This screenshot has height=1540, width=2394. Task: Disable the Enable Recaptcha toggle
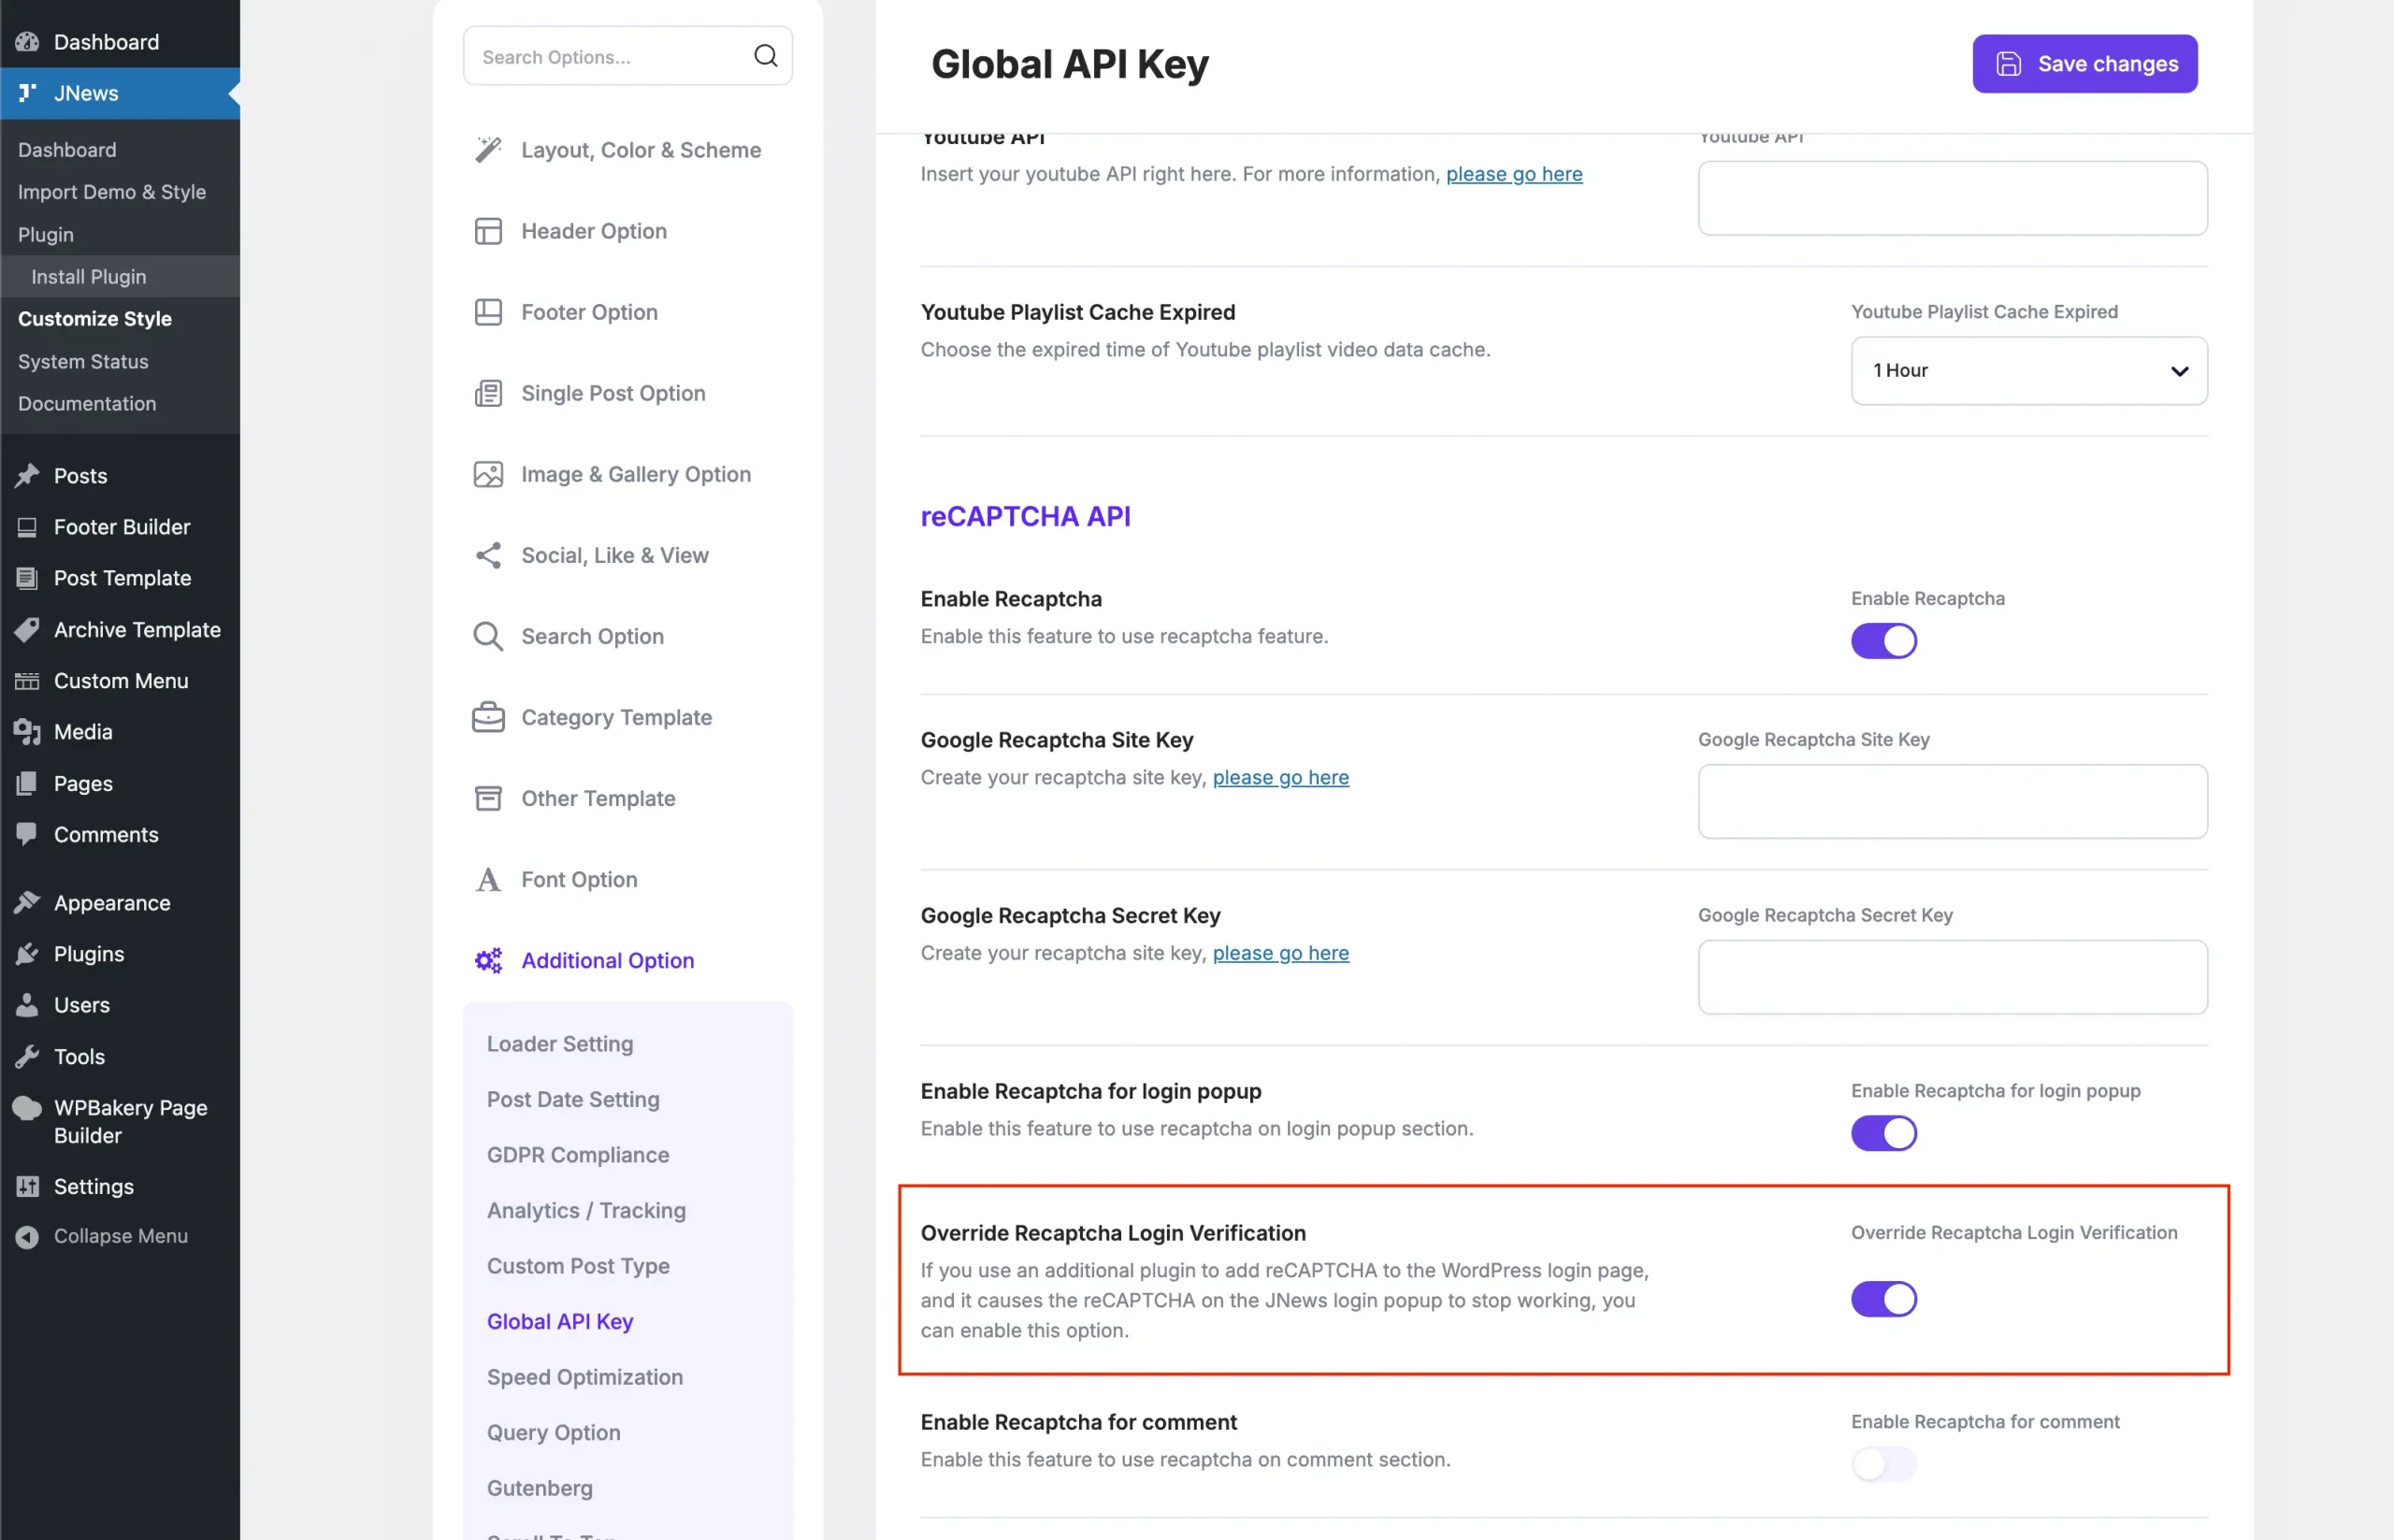pos(1883,641)
